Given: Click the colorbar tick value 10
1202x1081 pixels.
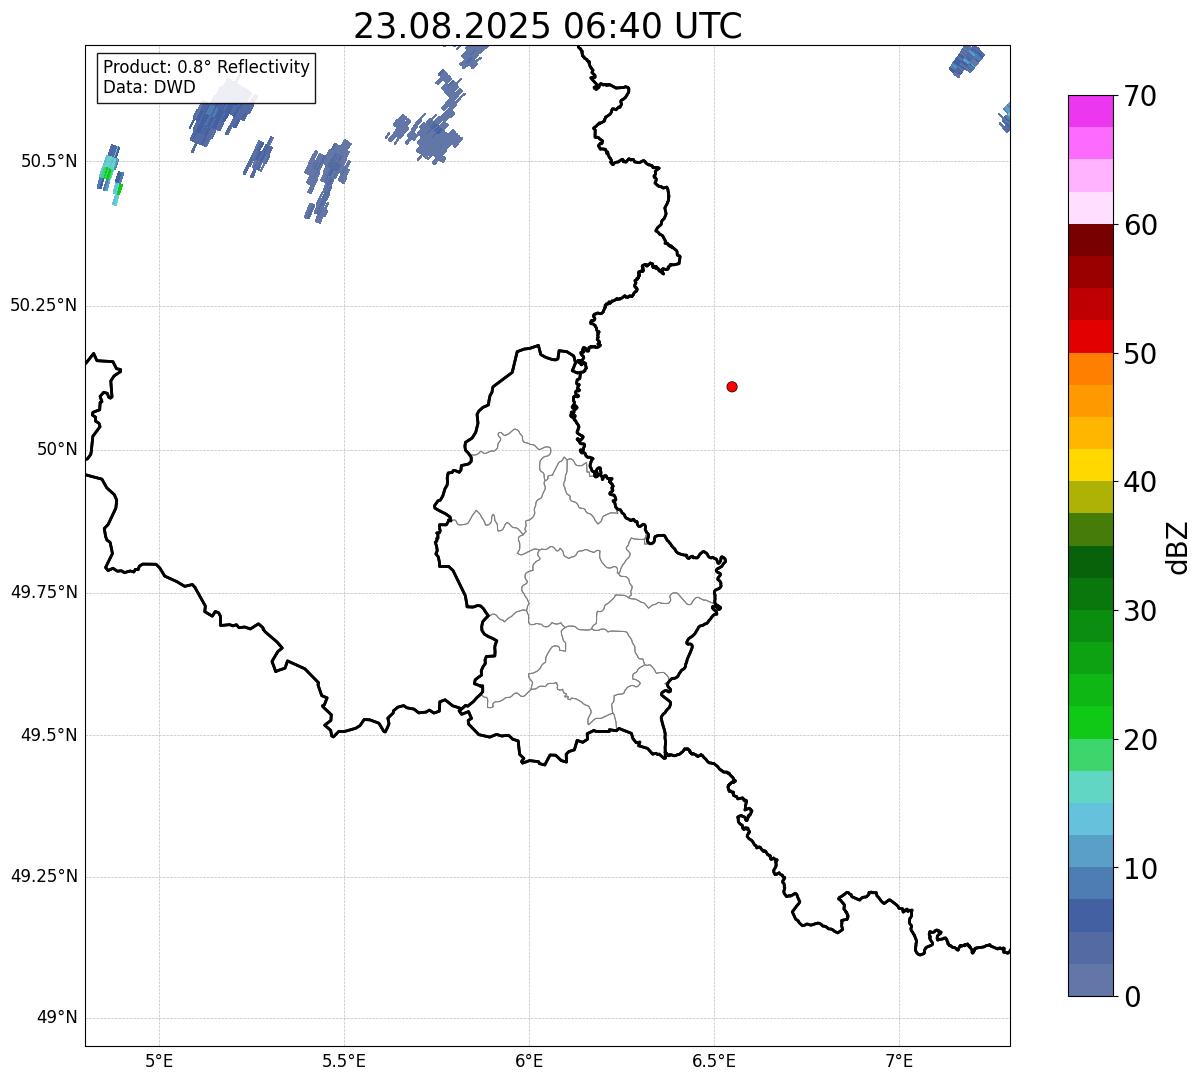Looking at the screenshot, I should coord(1140,868).
